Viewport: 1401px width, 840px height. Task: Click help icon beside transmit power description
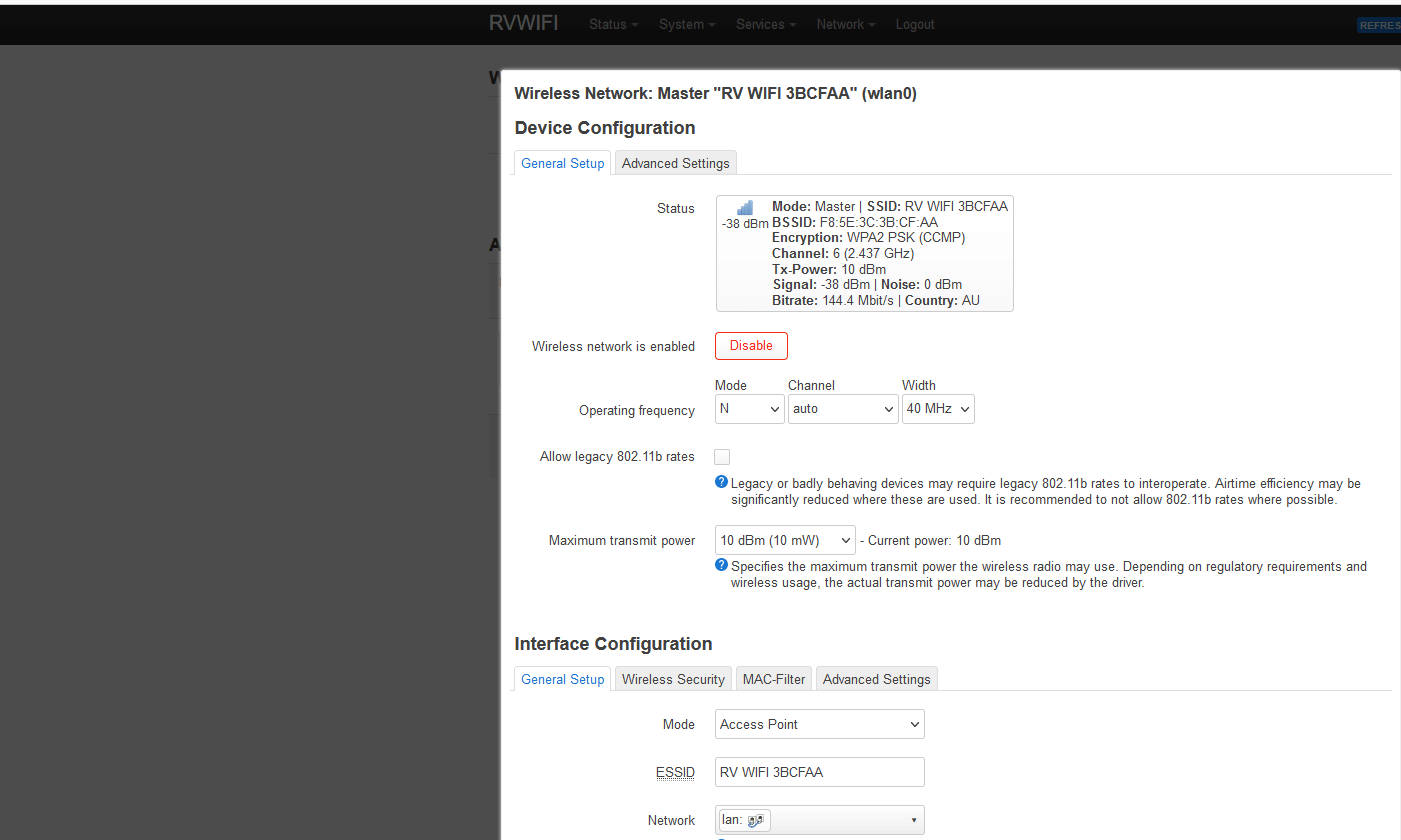(721, 566)
